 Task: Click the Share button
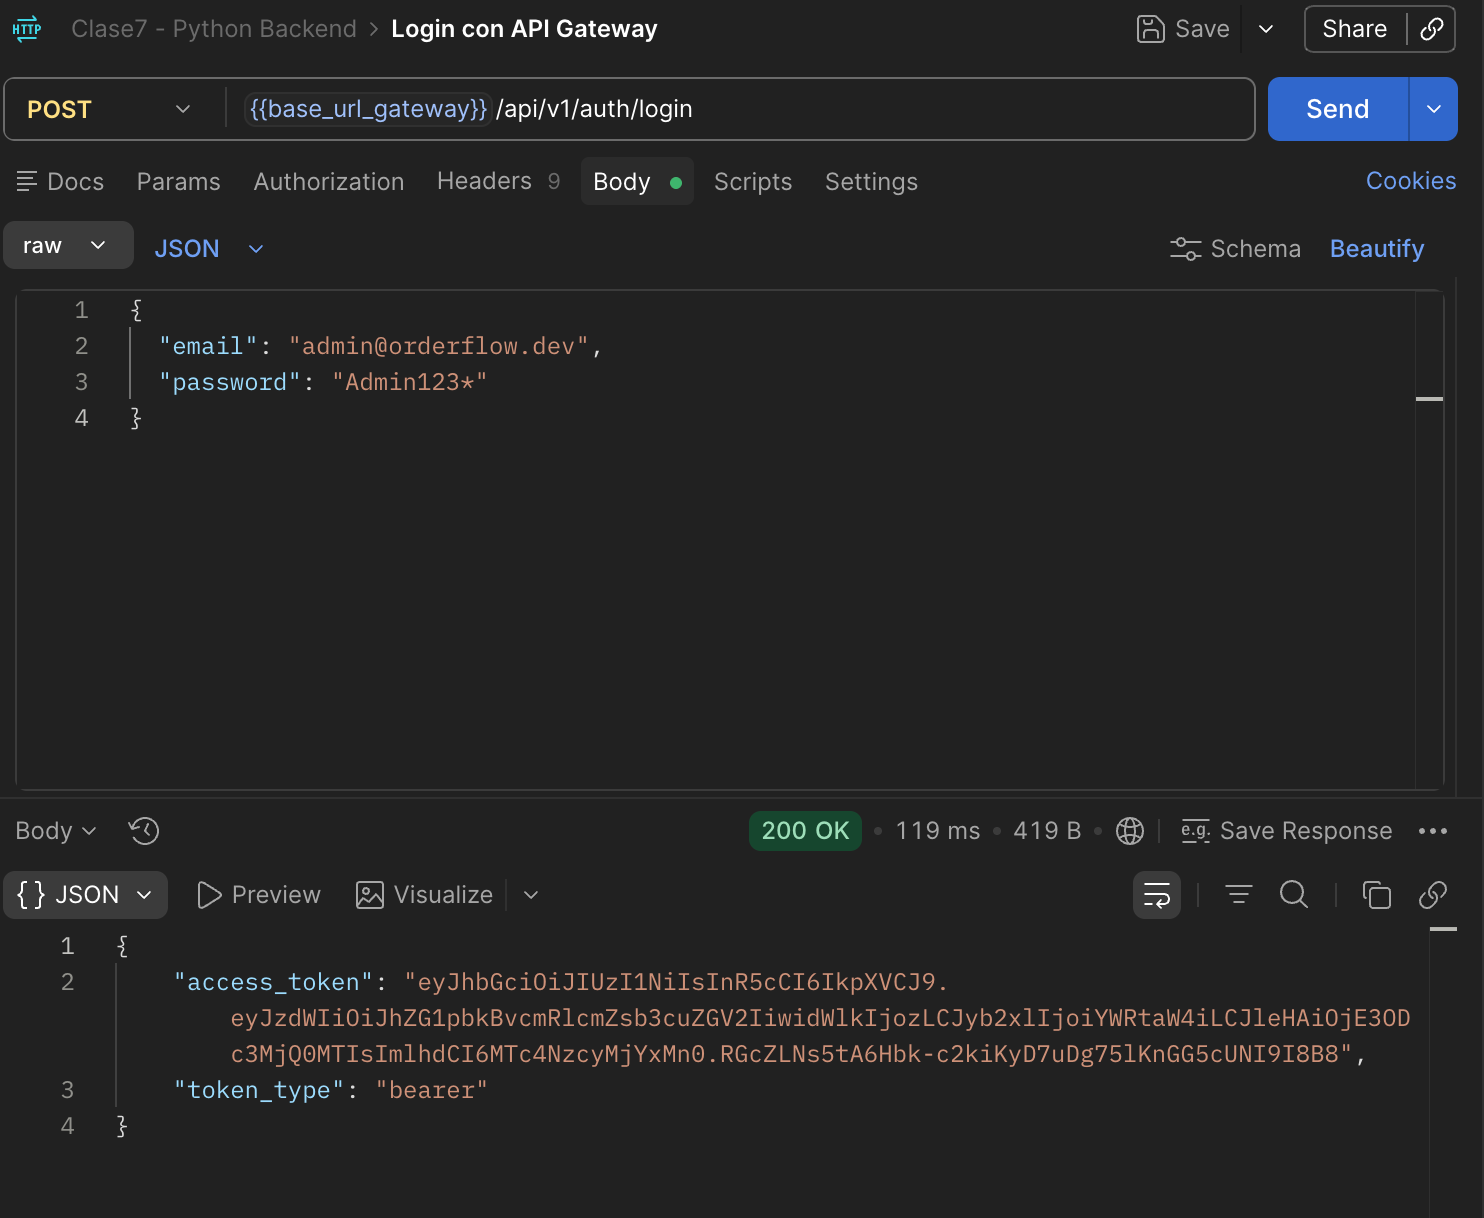(1355, 29)
